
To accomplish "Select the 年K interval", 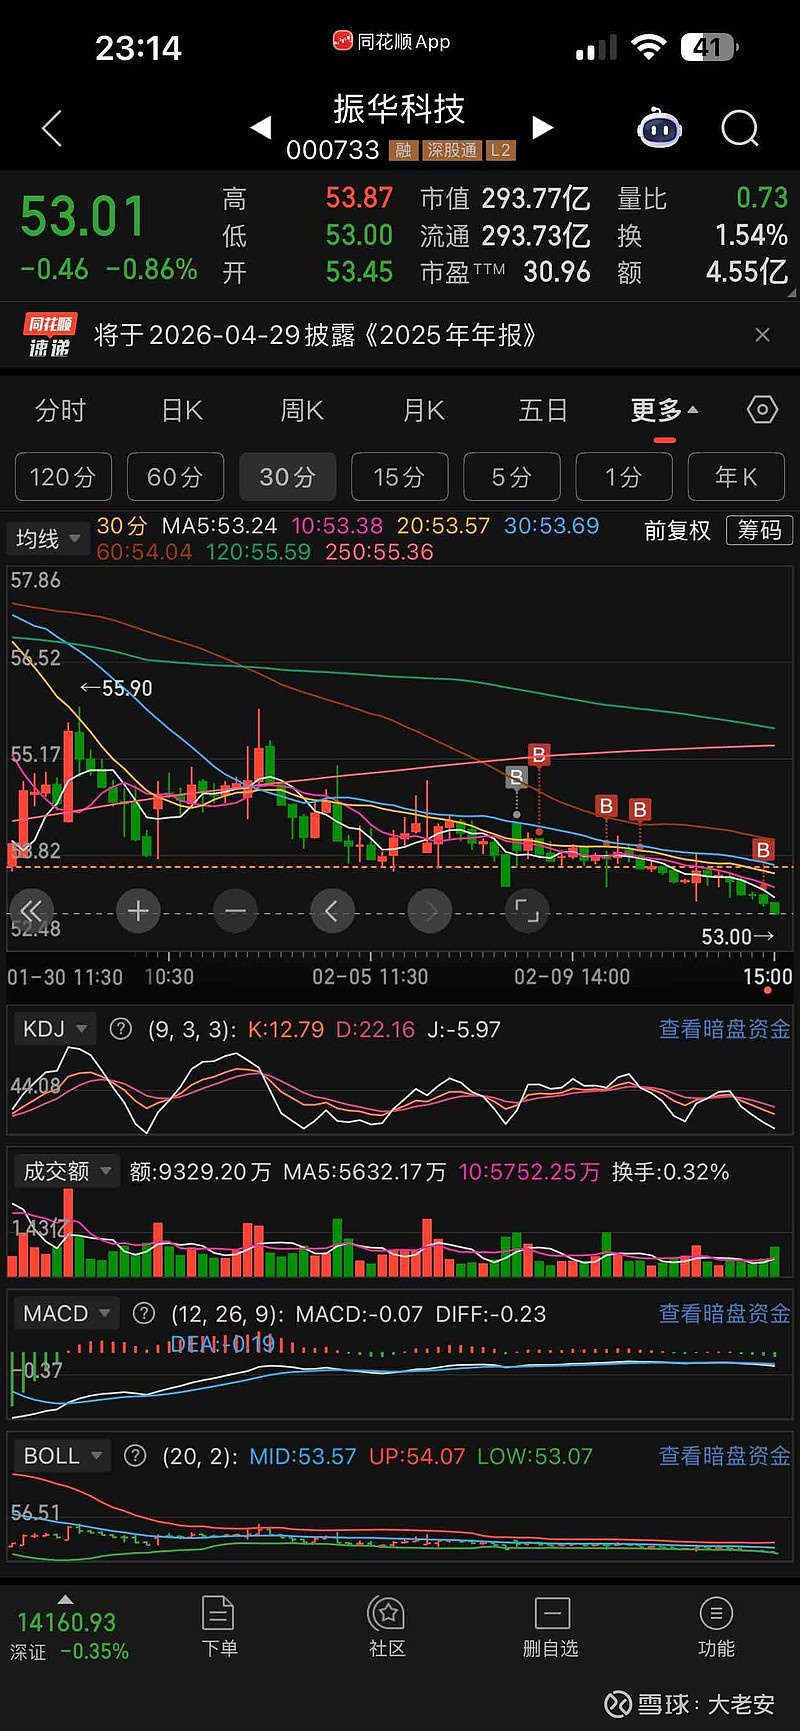I will coord(737,477).
